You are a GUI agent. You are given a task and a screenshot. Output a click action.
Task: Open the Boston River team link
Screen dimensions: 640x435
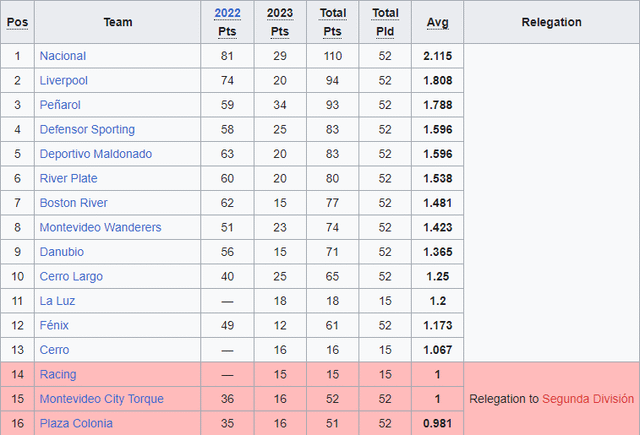click(73, 203)
